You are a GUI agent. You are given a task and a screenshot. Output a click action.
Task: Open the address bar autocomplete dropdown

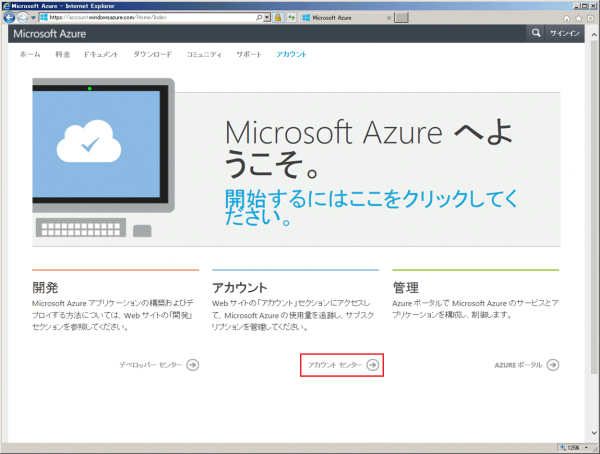(267, 18)
